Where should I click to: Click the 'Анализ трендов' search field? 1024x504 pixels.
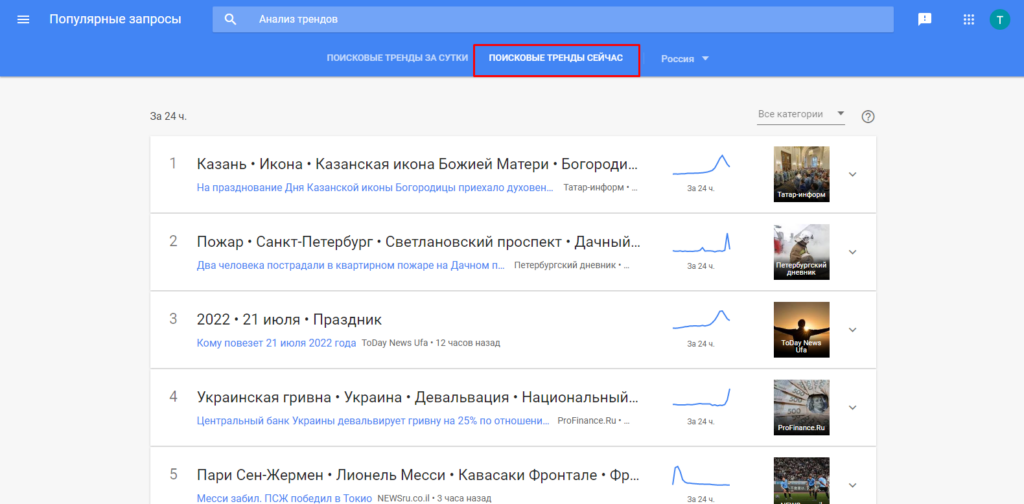coord(552,20)
